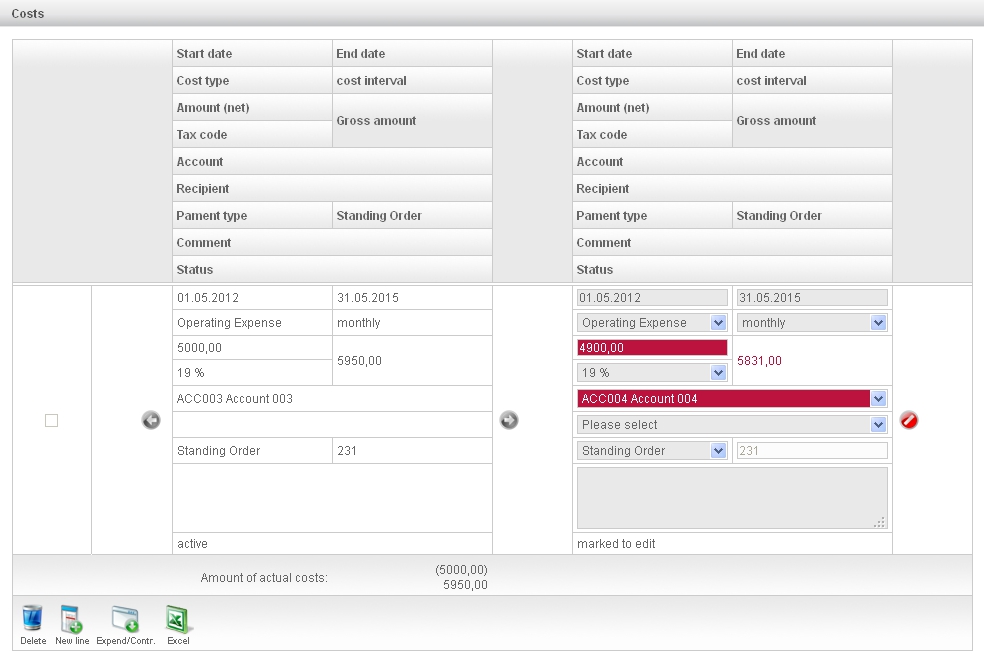Tick the cost row checkbox
Screen dimensions: 984x663
(51, 421)
